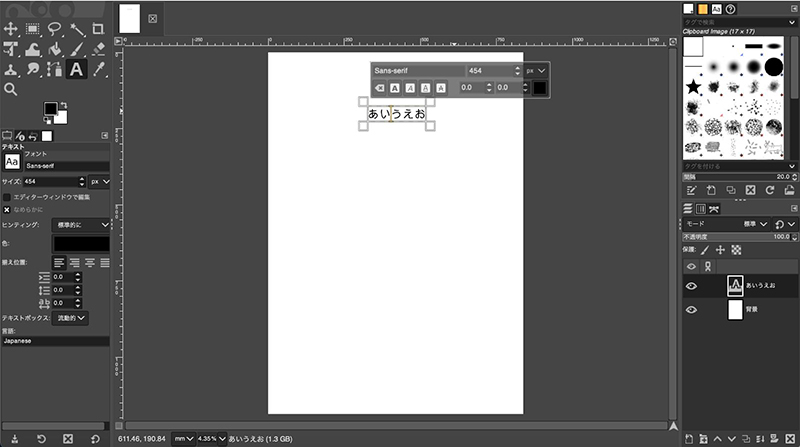Select the Color Picker eyedropper tool

tap(98, 69)
